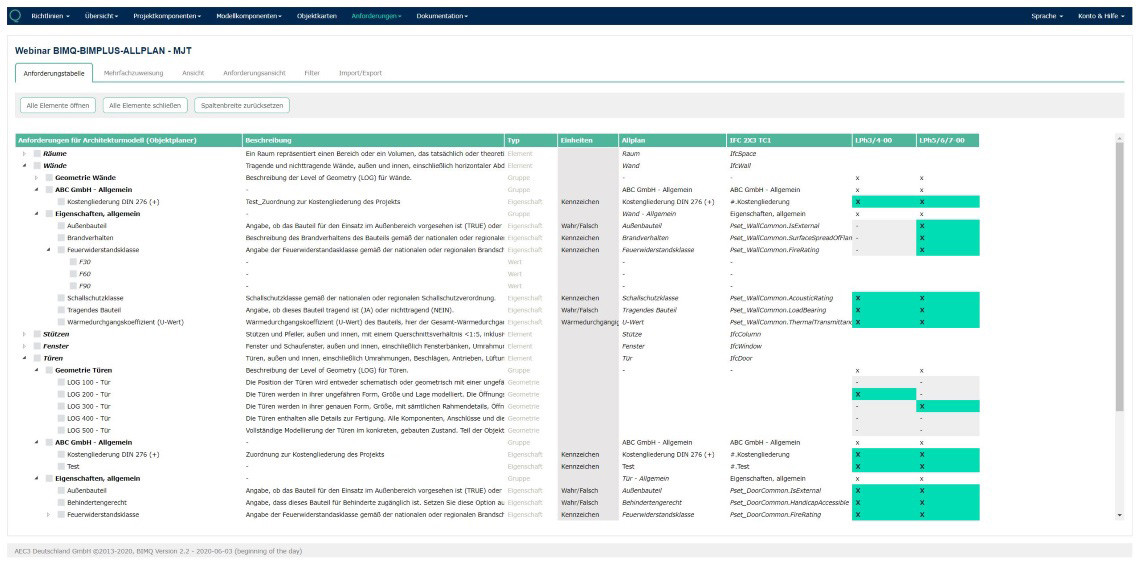This screenshot has height=561, width=1140.
Task: Click the Einheiten column header
Action: coord(587,140)
